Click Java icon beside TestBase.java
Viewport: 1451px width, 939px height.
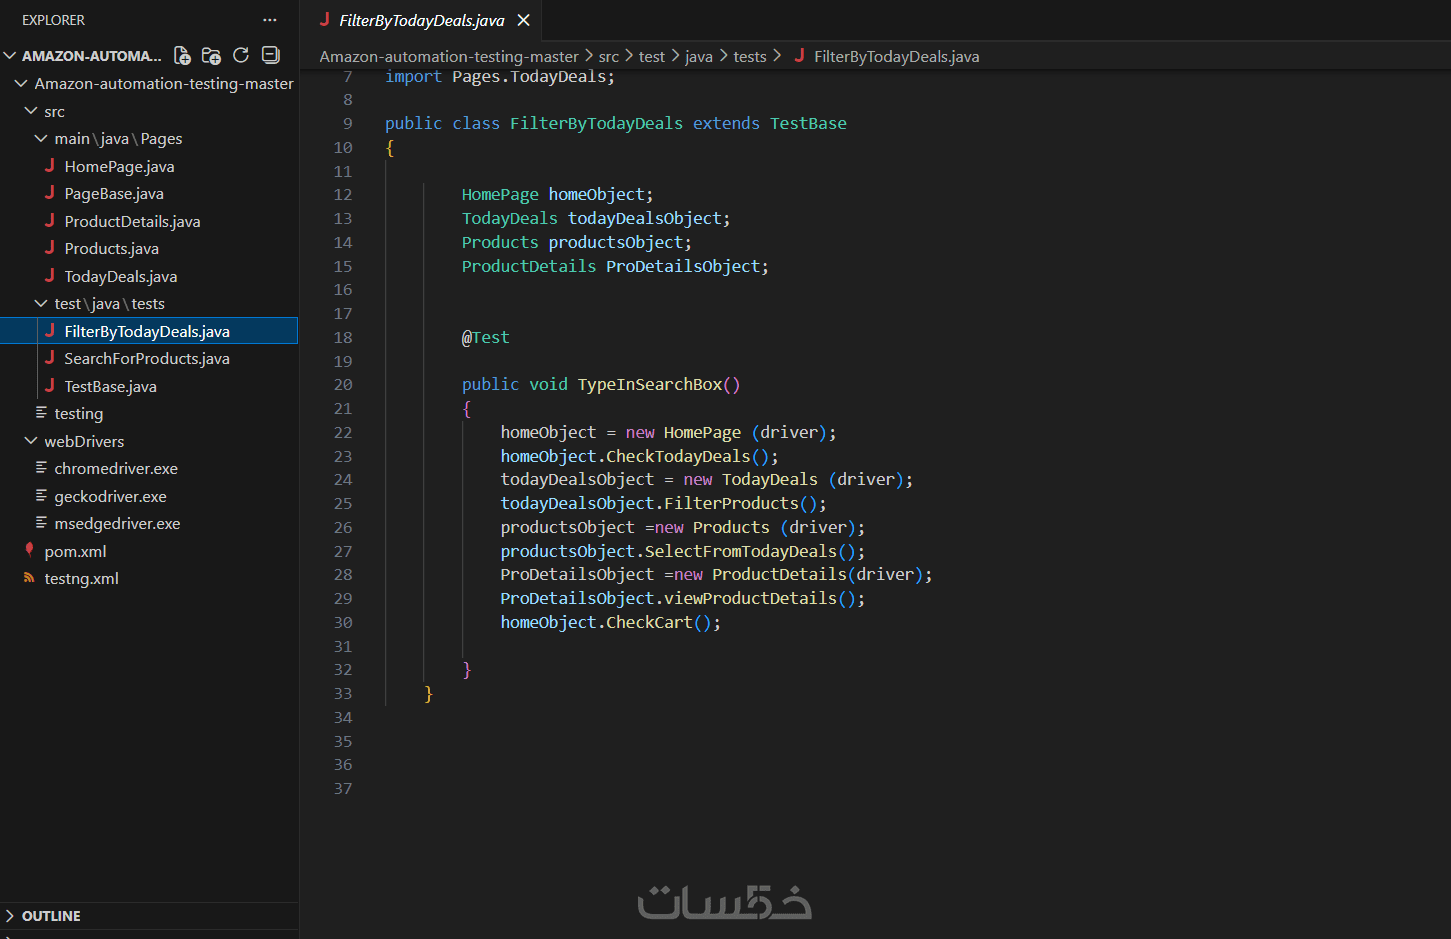[50, 386]
